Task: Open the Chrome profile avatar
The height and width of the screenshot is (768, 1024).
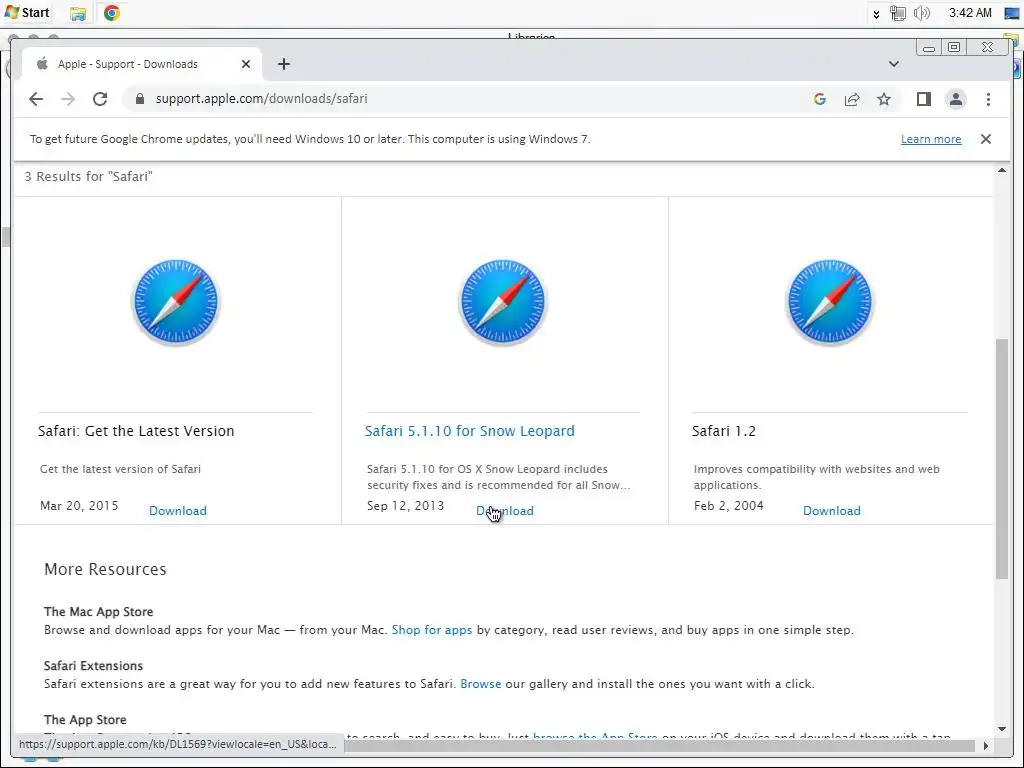Action: click(955, 99)
